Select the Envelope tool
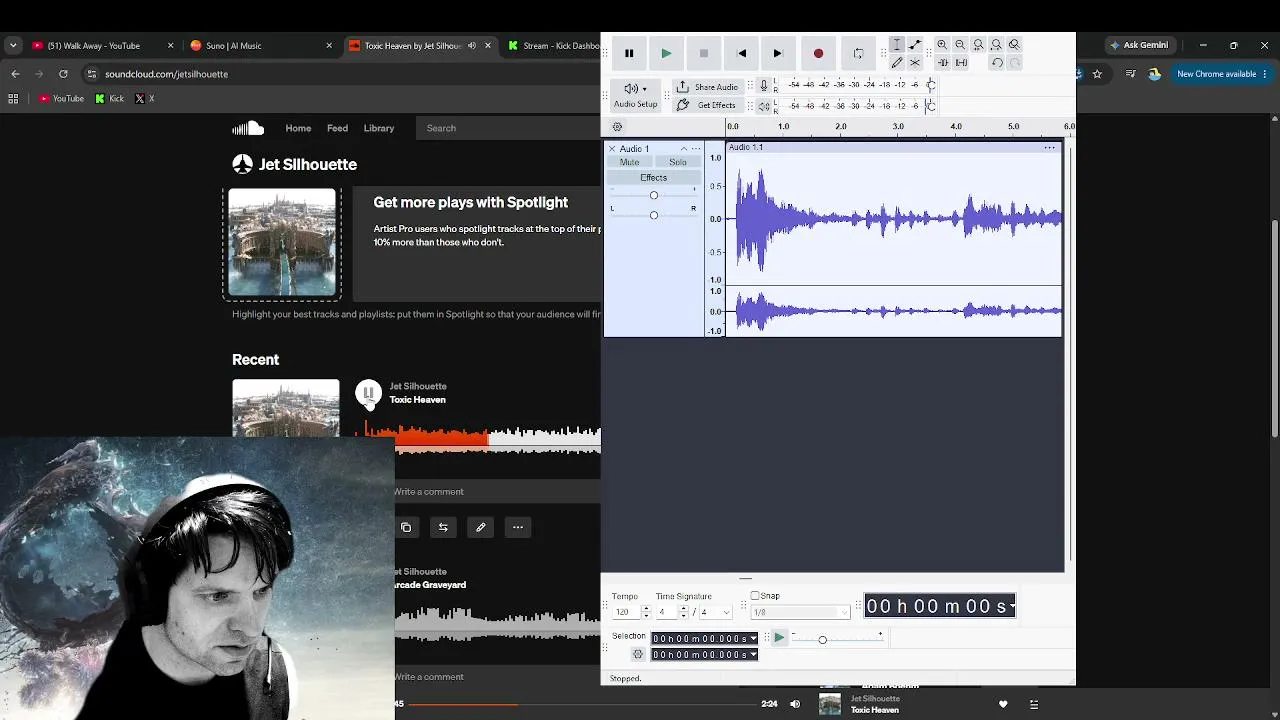 pos(915,45)
